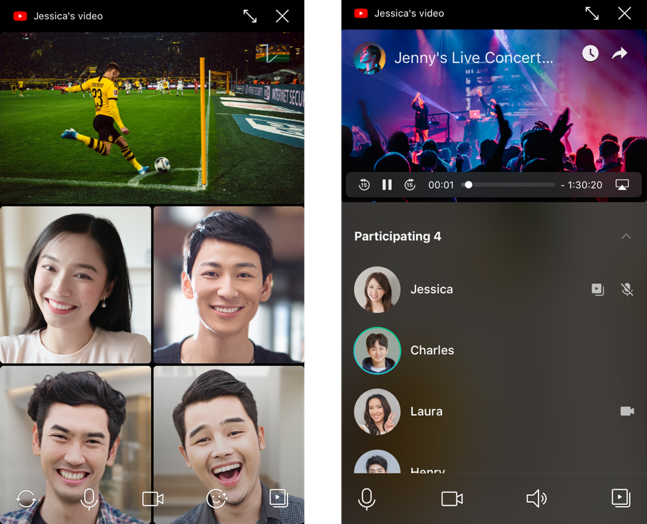Switch camera using the rotate icon
Viewport: 647px width, 524px height.
point(26,498)
